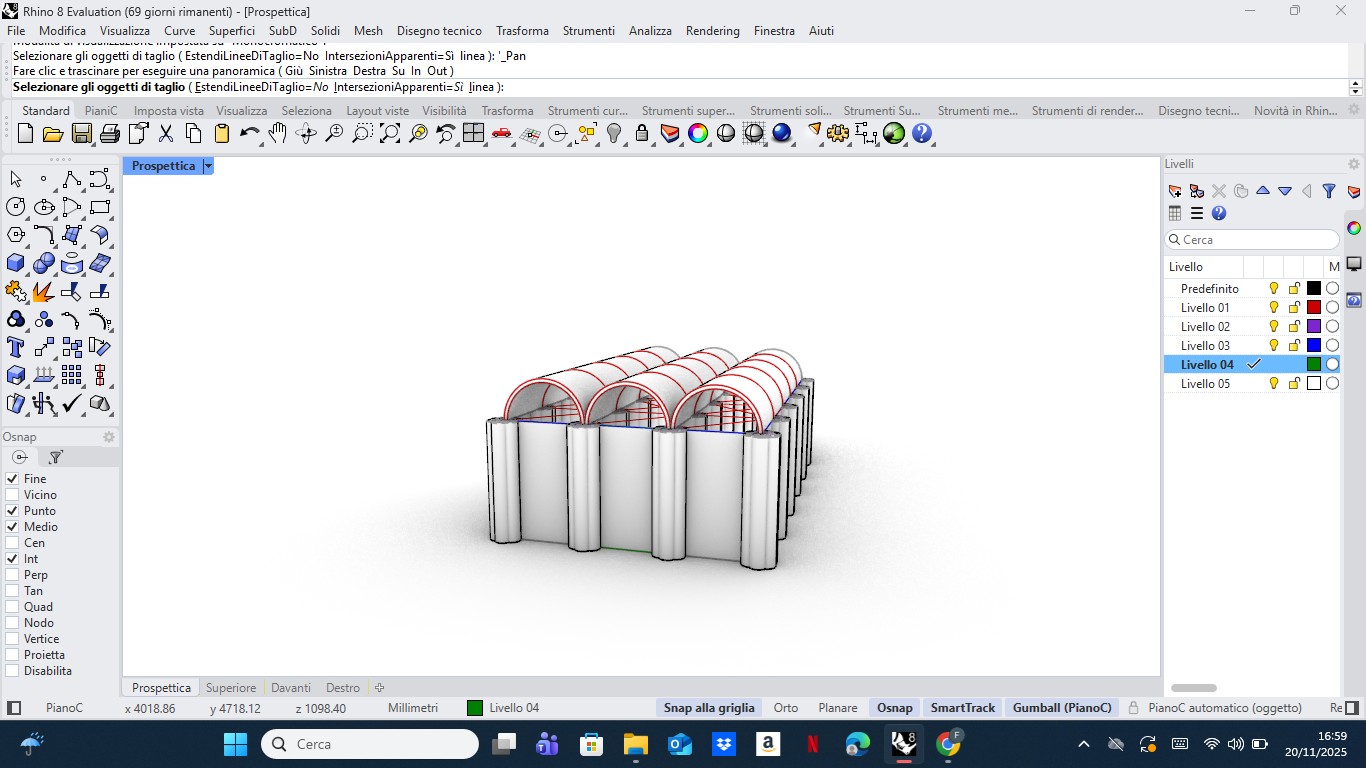Click the Gumball (PianoC) status button

click(1062, 708)
